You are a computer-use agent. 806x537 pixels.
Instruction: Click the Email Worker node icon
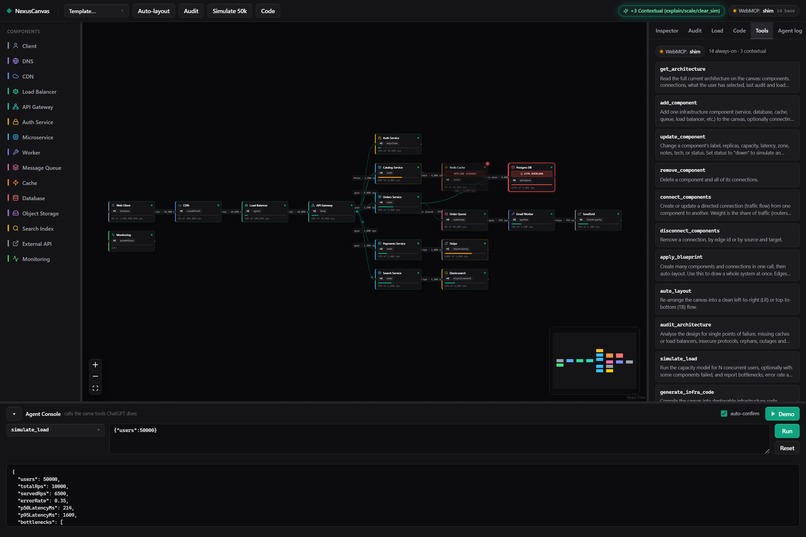(513, 214)
